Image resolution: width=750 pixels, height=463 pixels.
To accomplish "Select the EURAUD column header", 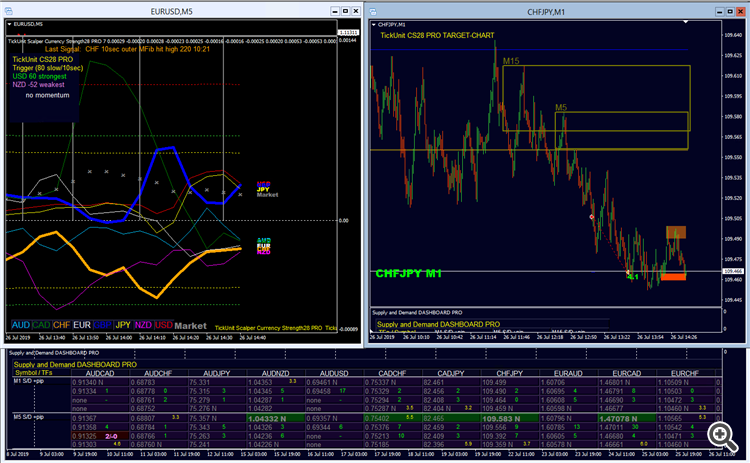I will (568, 373).
